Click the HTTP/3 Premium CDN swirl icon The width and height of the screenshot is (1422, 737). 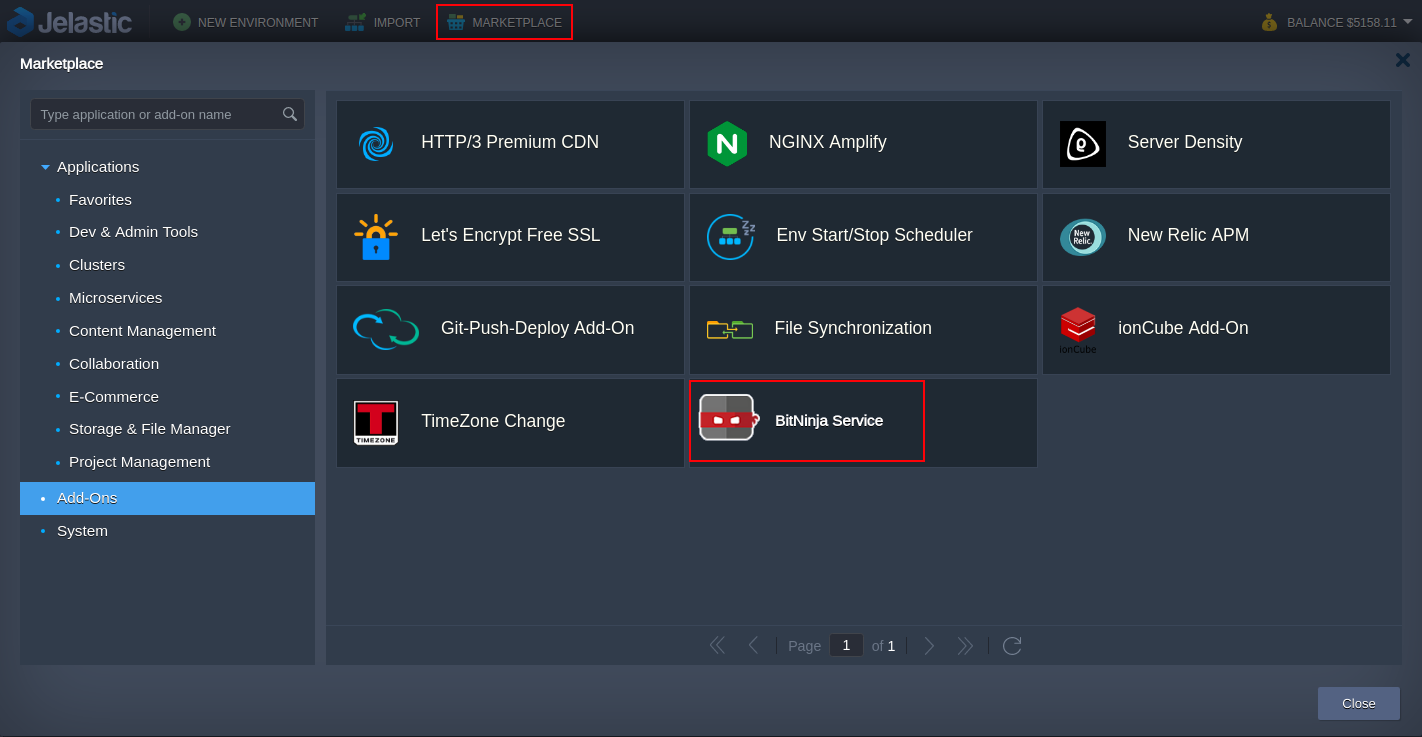(376, 143)
